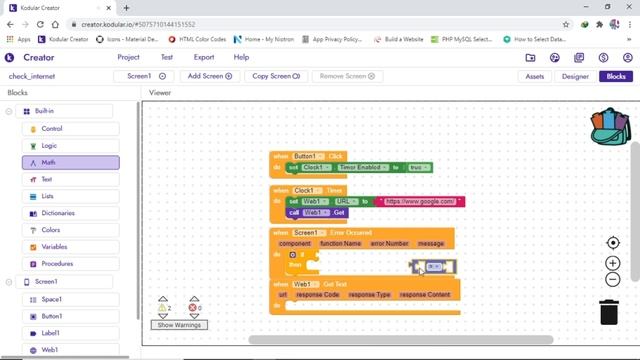
Task: Click the response Content parameter
Action: (424, 295)
